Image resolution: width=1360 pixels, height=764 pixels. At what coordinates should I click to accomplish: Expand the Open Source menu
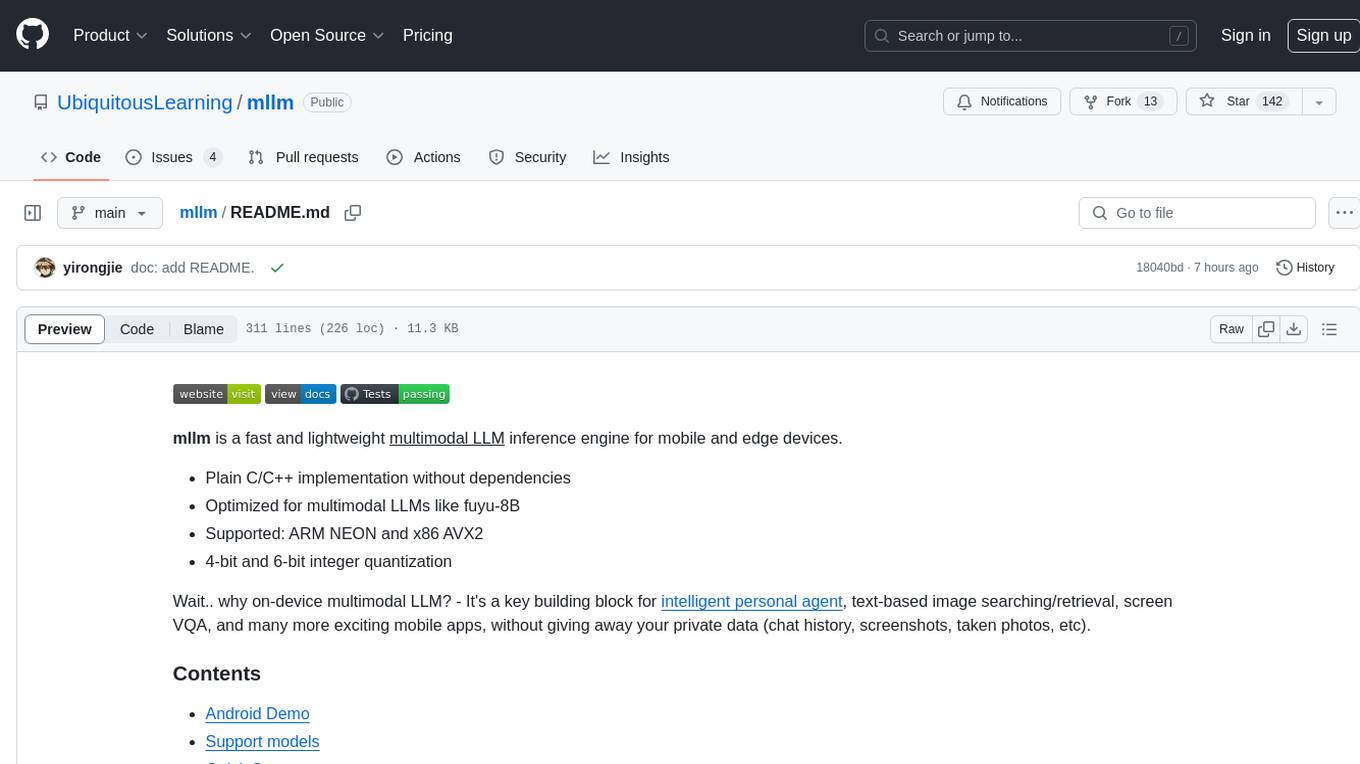[x=327, y=35]
